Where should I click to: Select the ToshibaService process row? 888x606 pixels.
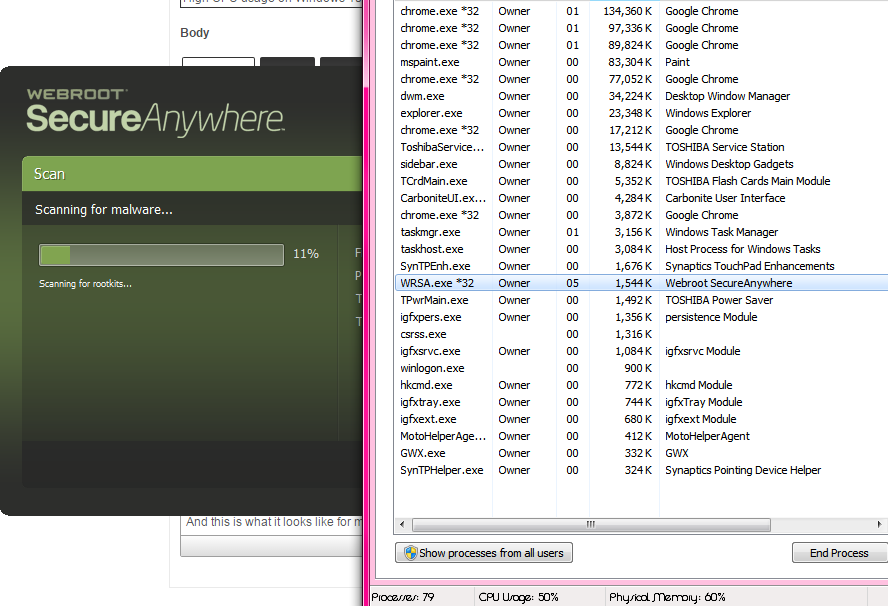pyautogui.click(x=641, y=147)
